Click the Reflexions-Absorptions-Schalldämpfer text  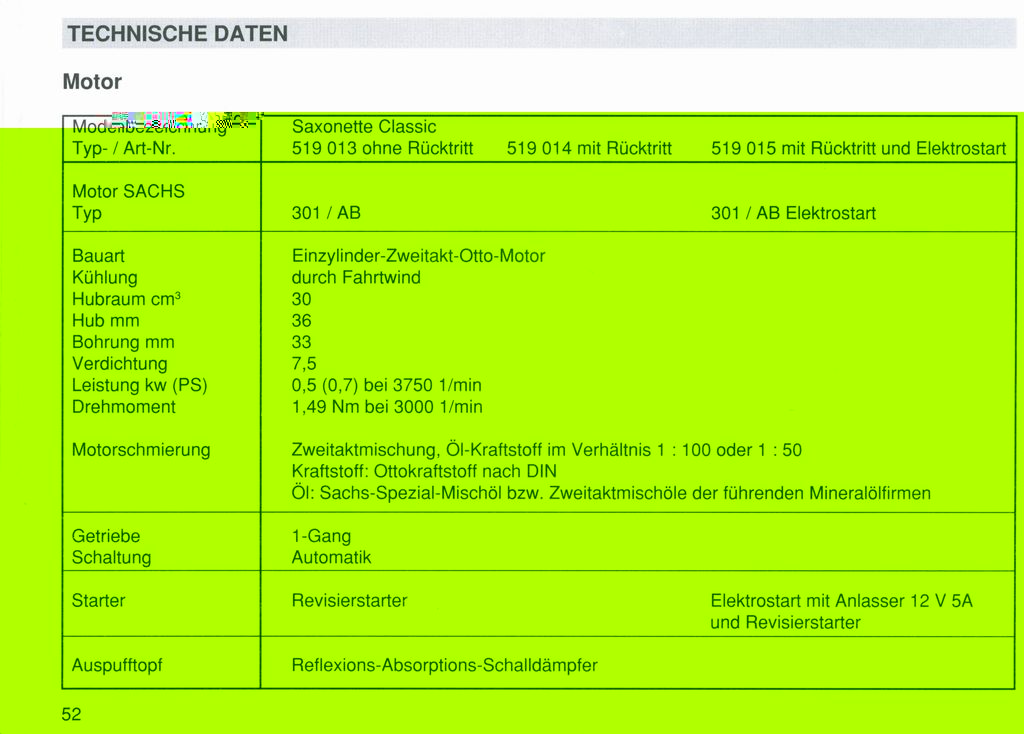pos(444,665)
